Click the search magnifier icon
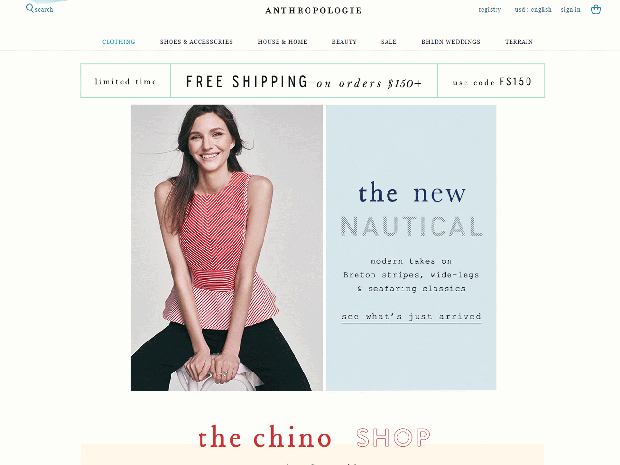Image resolution: width=620 pixels, height=465 pixels. (x=30, y=8)
